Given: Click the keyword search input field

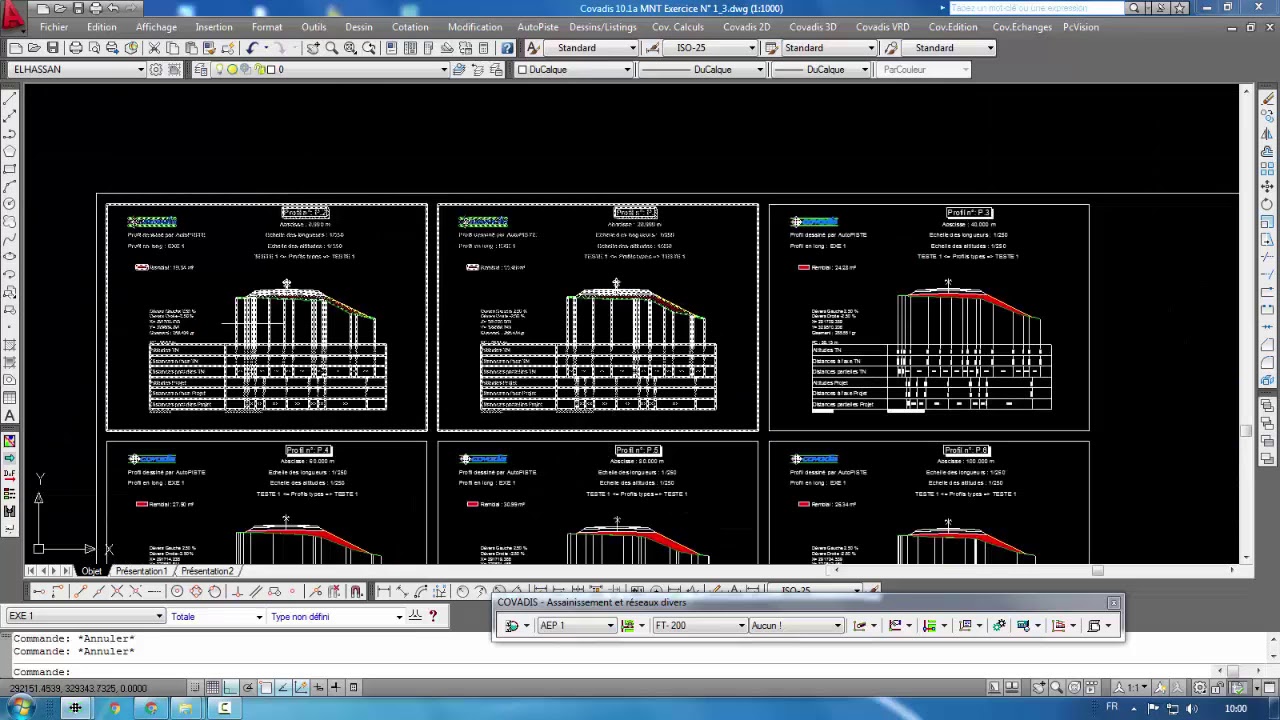Looking at the screenshot, I should point(1036,8).
